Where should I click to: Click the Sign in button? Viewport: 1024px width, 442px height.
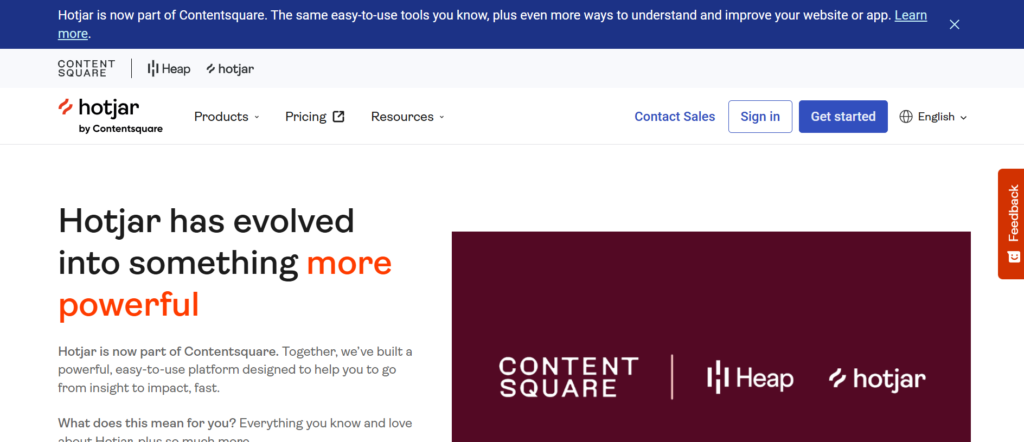[760, 117]
